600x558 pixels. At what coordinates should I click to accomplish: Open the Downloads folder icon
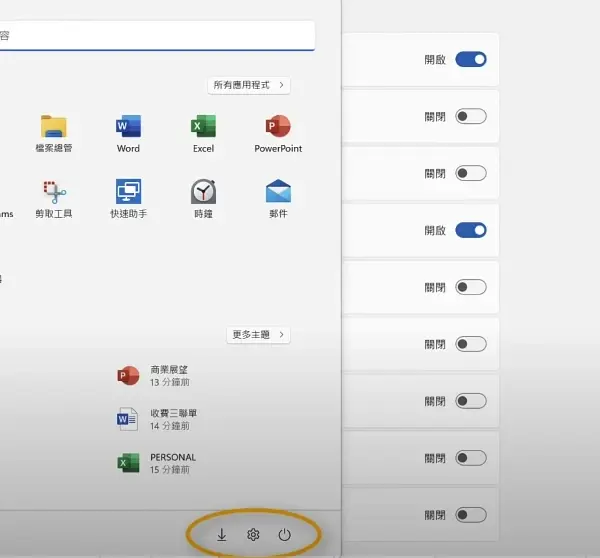pyautogui.click(x=222, y=535)
